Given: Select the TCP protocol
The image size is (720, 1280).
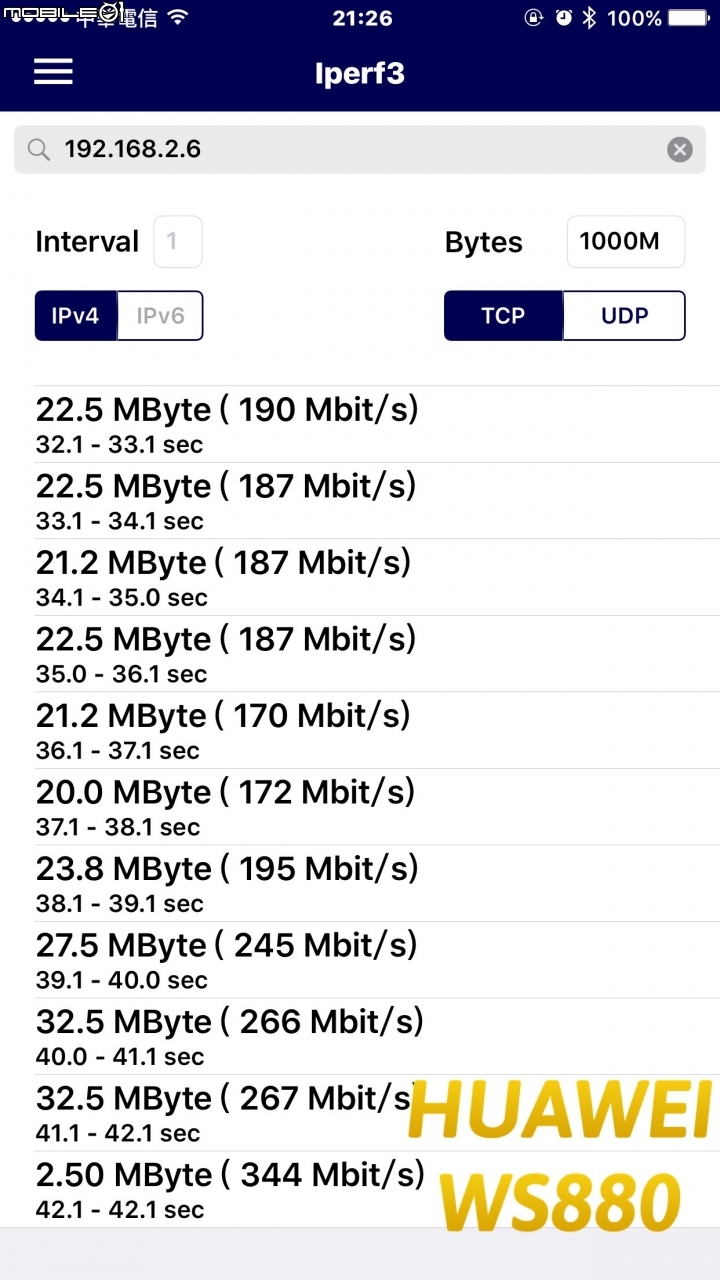Looking at the screenshot, I should coord(503,316).
